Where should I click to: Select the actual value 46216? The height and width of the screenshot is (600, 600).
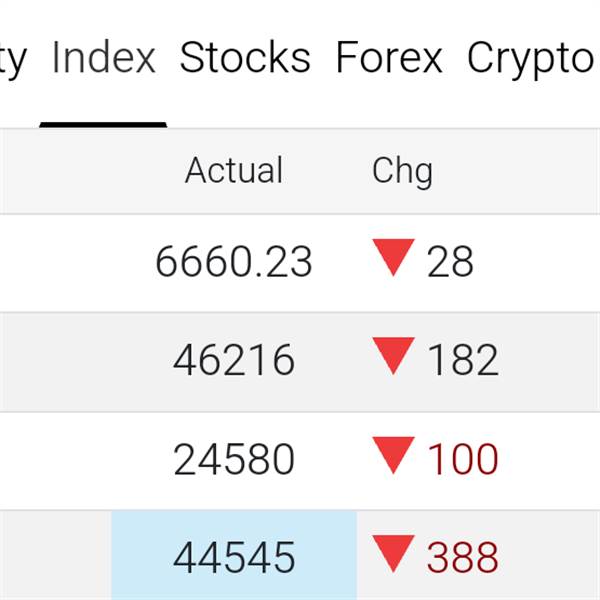tap(234, 361)
